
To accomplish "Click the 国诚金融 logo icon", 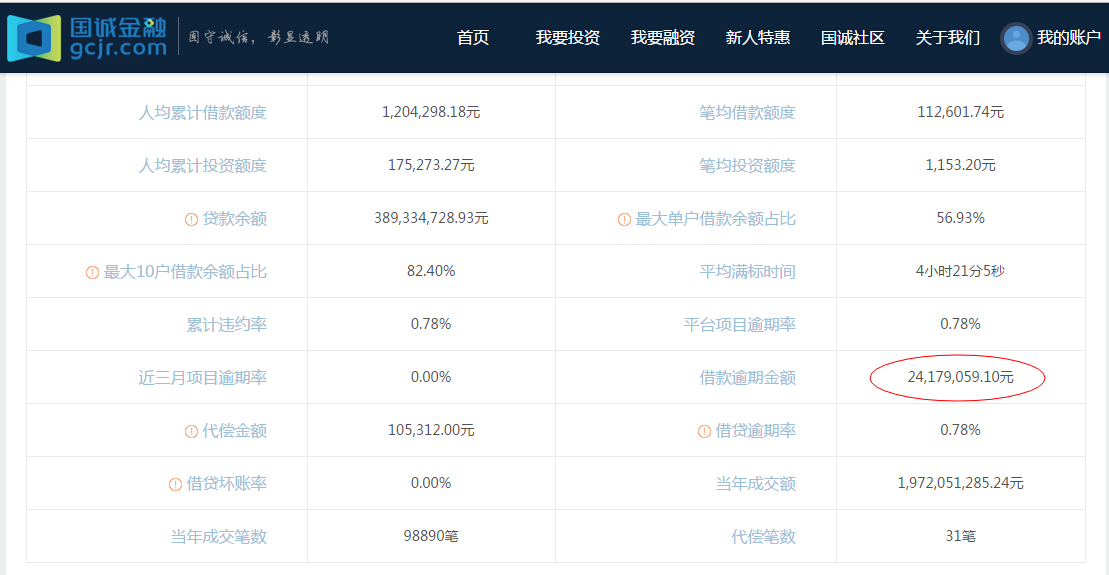I will (33, 38).
